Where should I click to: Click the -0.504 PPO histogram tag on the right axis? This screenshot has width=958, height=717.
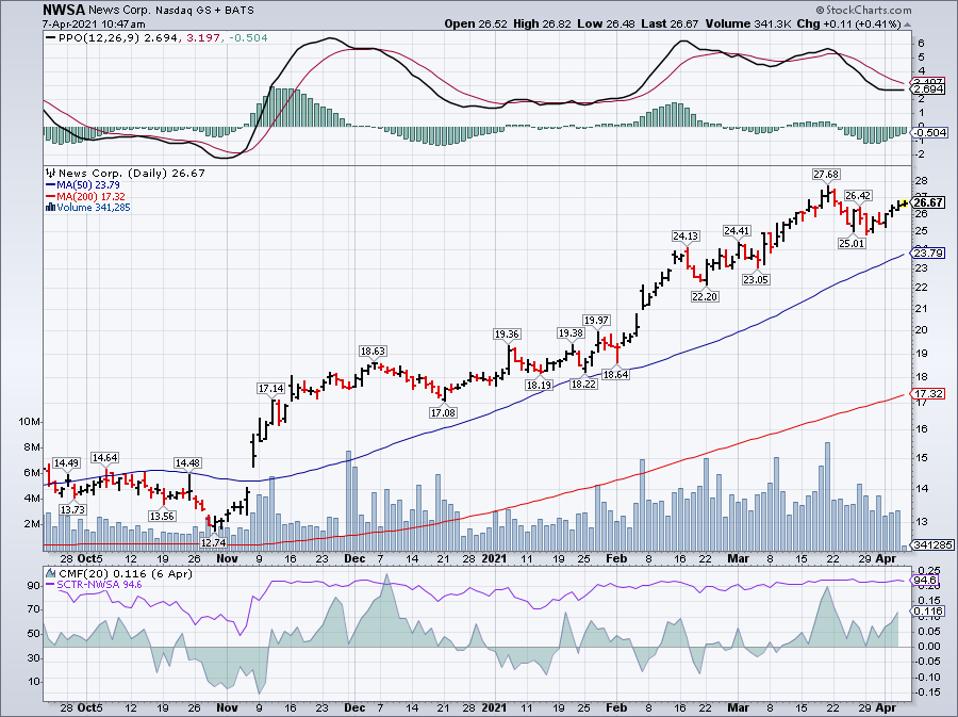(x=930, y=133)
